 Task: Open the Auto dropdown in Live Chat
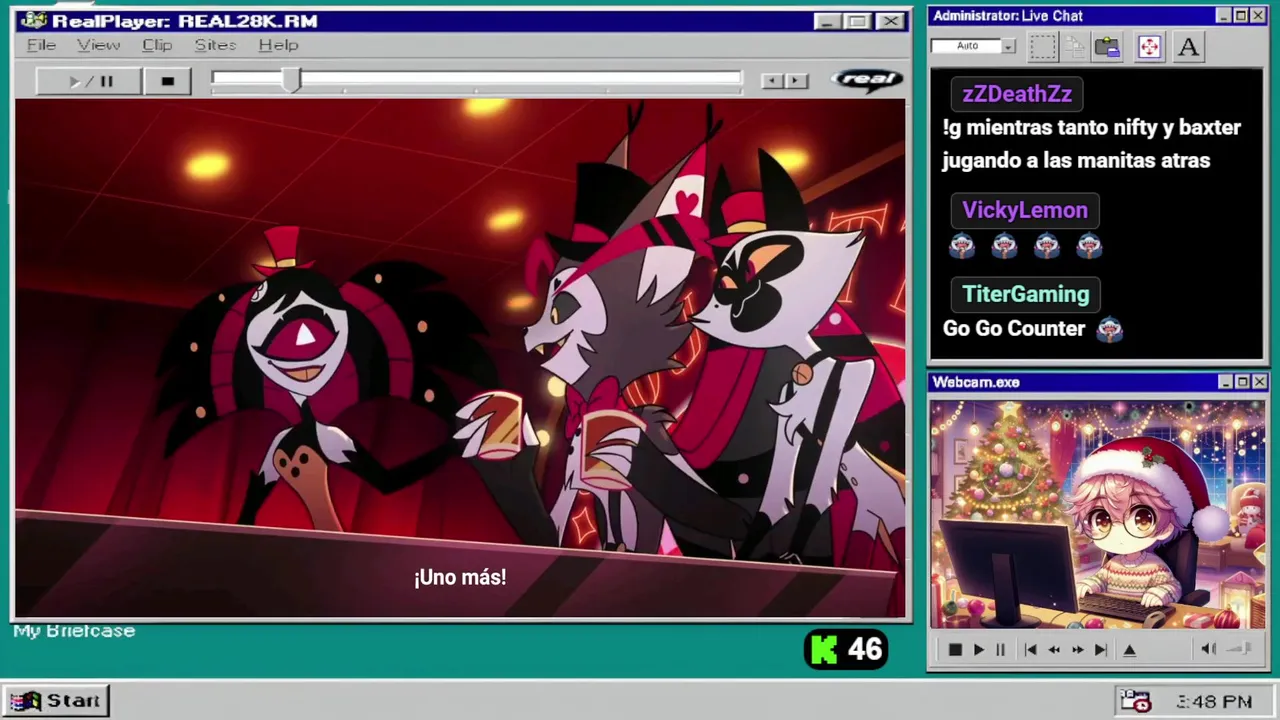coord(1008,46)
